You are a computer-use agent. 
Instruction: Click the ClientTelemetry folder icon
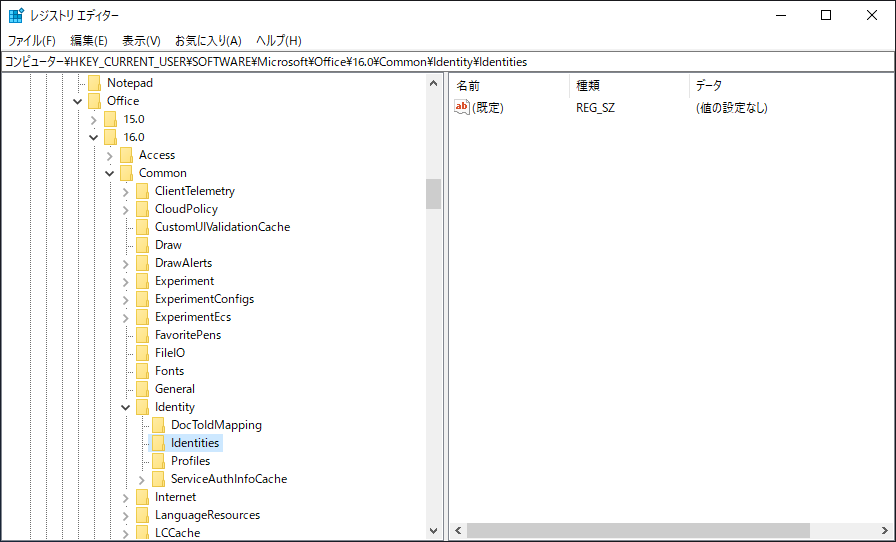143,191
